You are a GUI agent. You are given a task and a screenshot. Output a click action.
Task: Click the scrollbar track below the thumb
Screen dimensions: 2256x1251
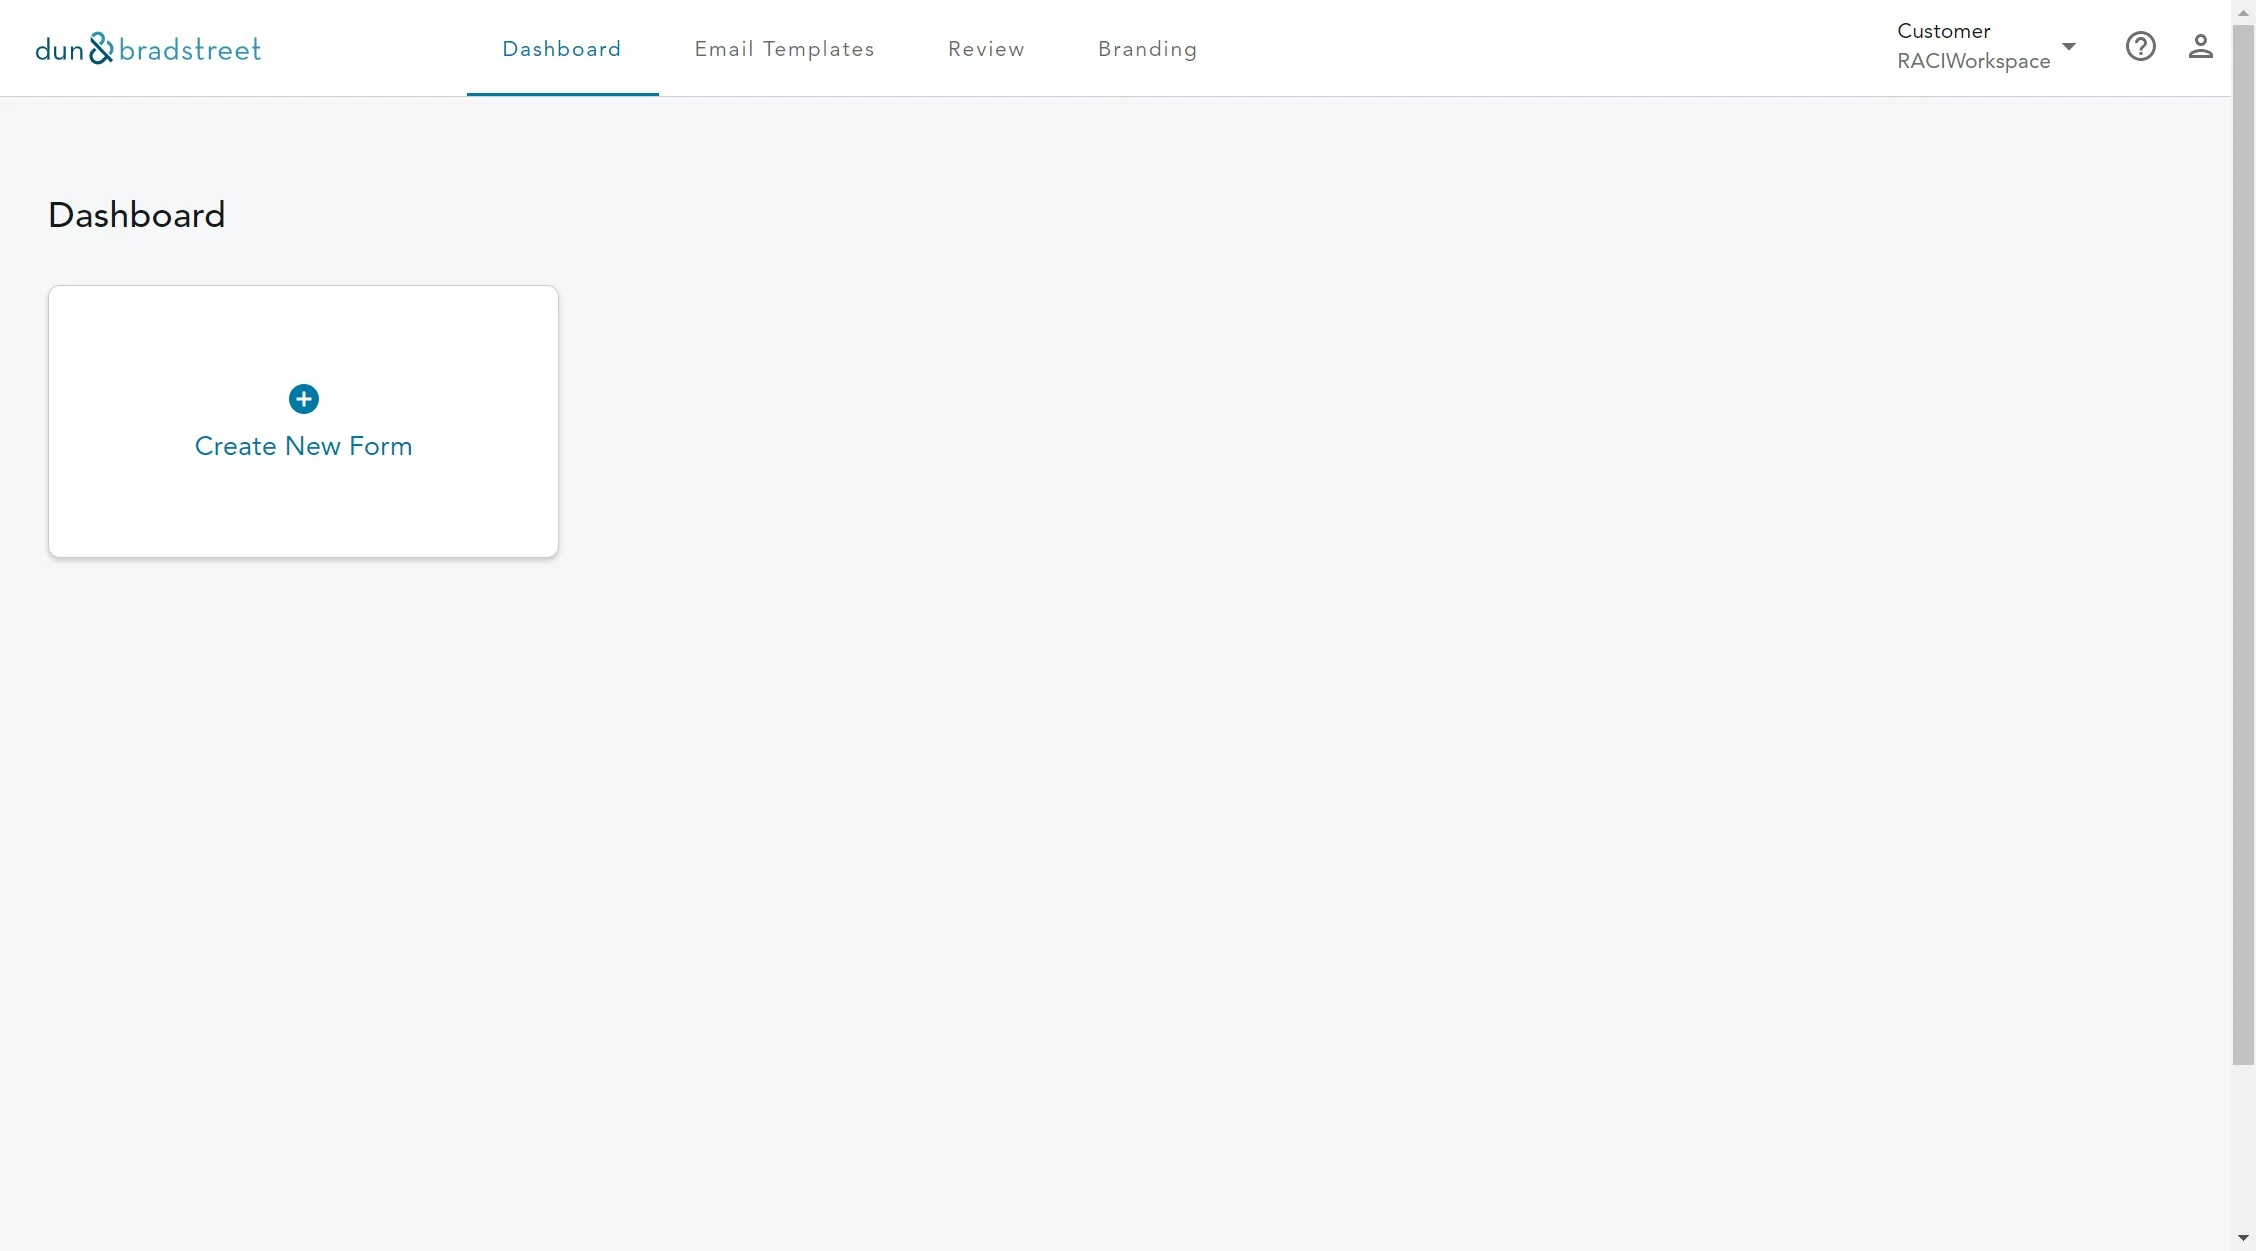pyautogui.click(x=2243, y=1150)
